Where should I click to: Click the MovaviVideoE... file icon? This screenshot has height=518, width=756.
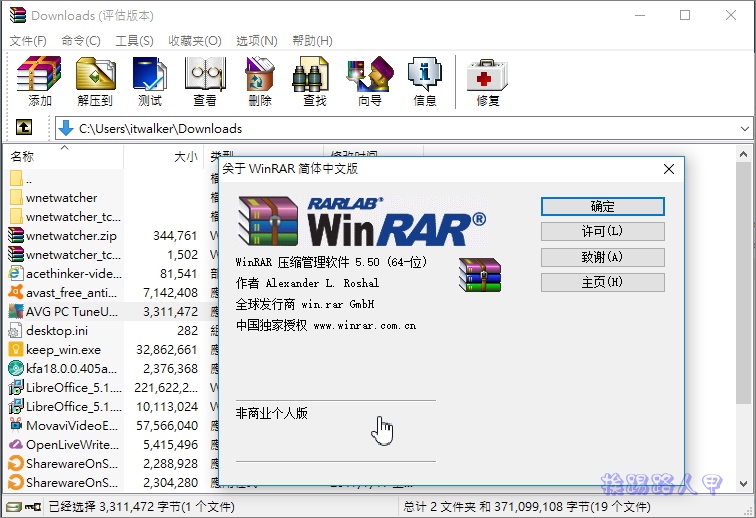[16, 425]
